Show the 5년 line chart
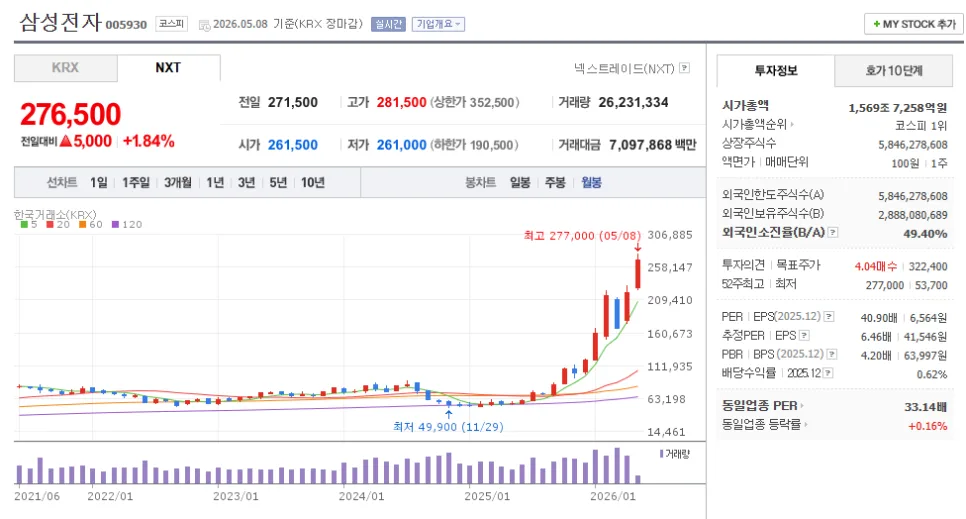 pyautogui.click(x=278, y=182)
